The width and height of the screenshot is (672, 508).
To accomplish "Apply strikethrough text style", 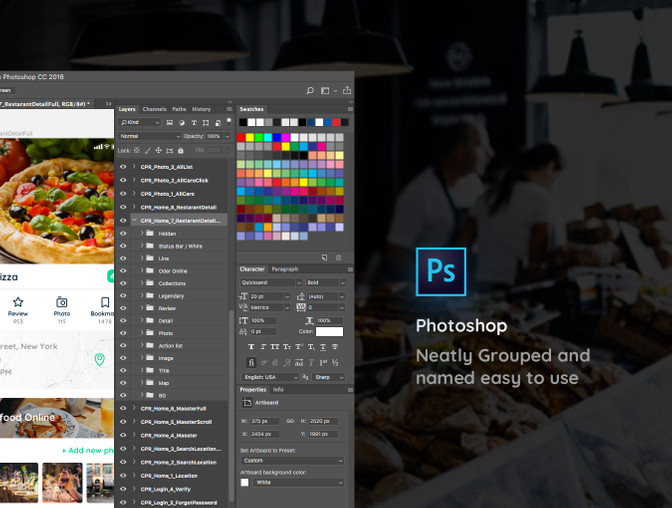I will [335, 347].
